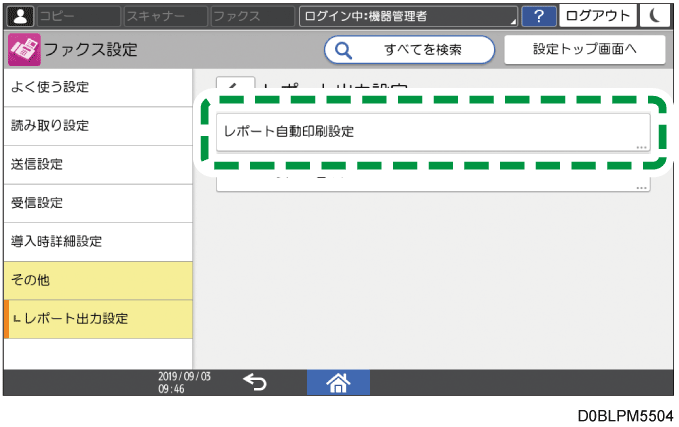The image size is (679, 427).
Task: Open すべてを検索 search box
Action: point(409,50)
